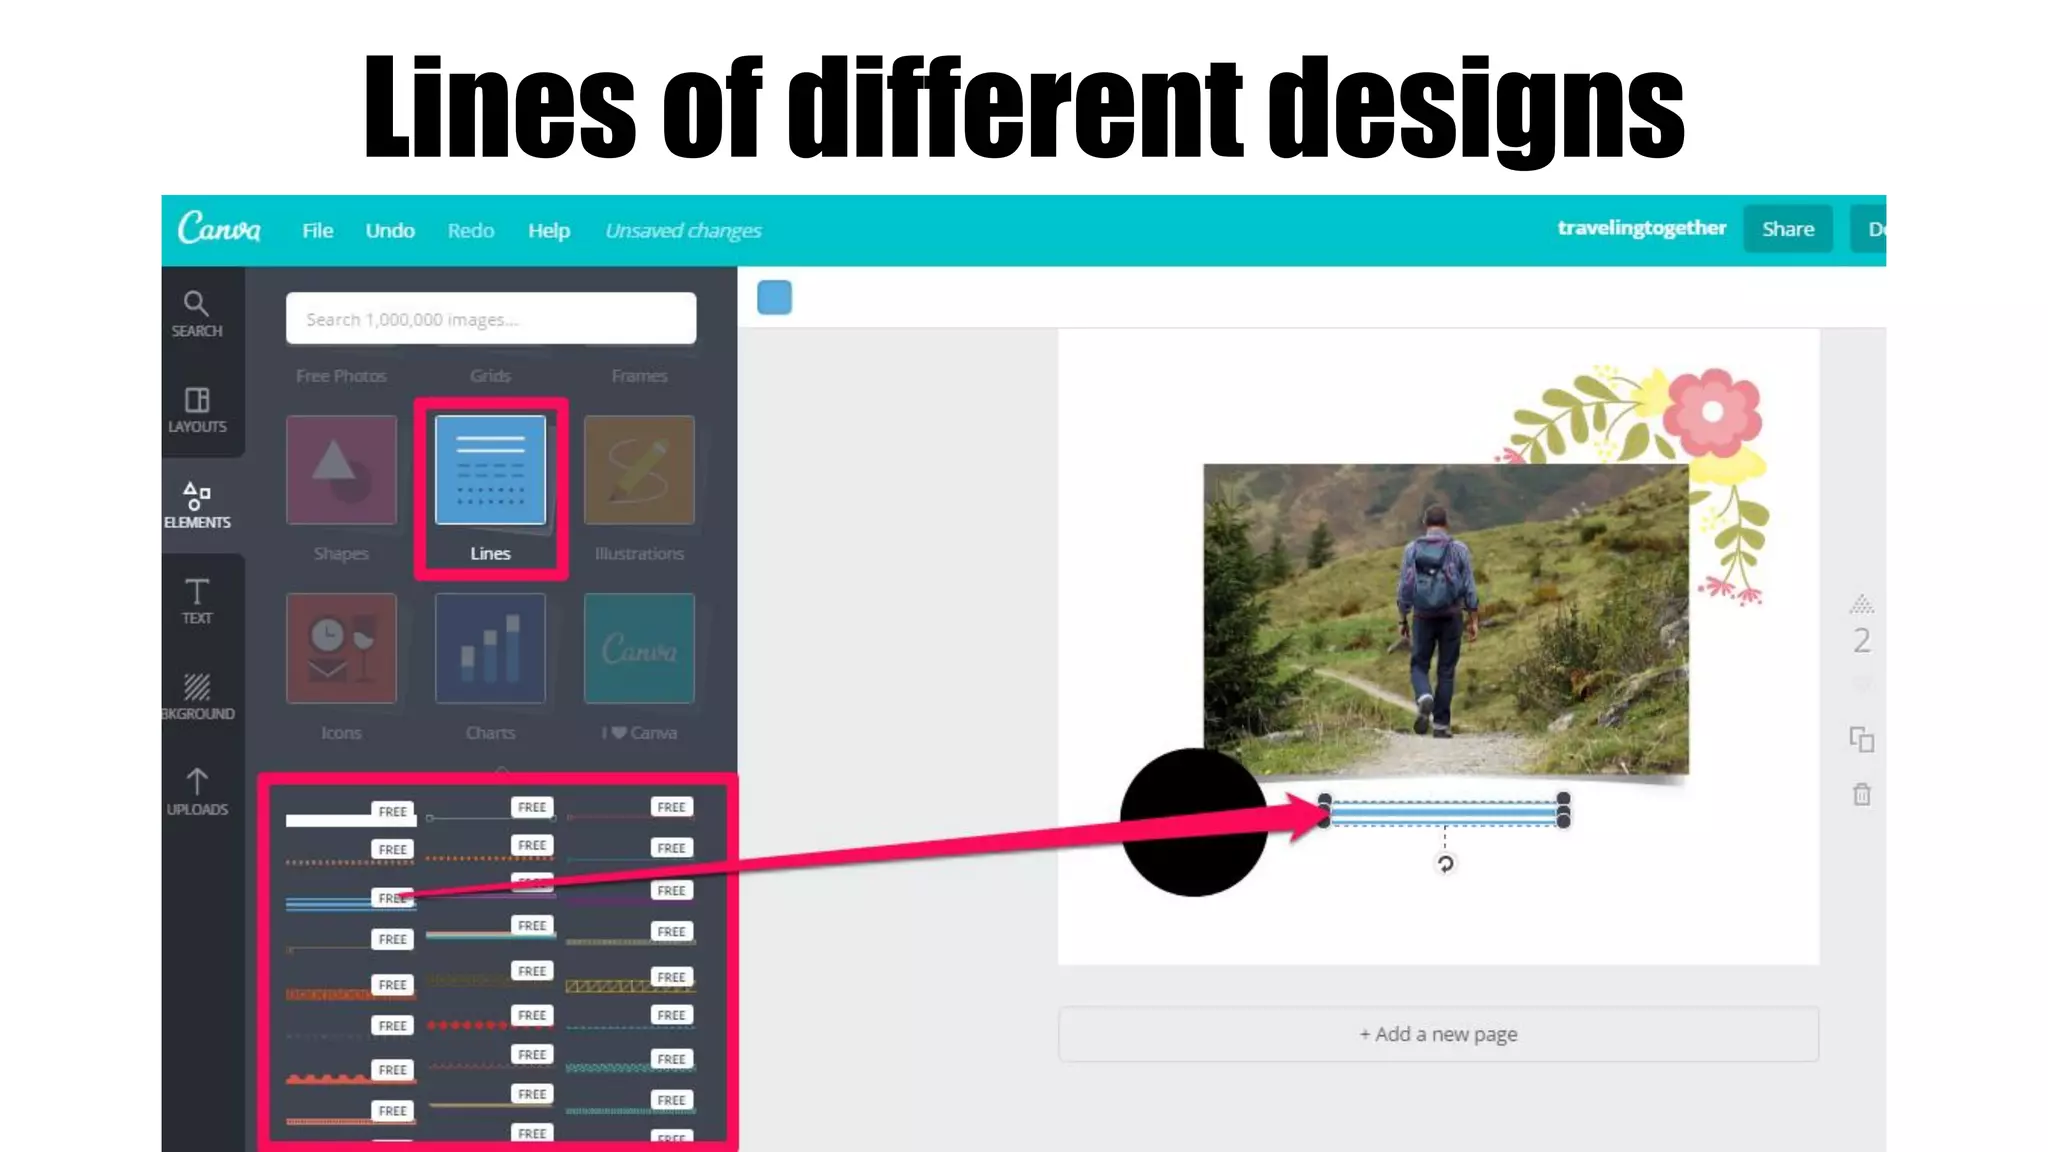The width and height of the screenshot is (2048, 1152).
Task: Open the Layouts sidebar panel
Action: [x=197, y=409]
